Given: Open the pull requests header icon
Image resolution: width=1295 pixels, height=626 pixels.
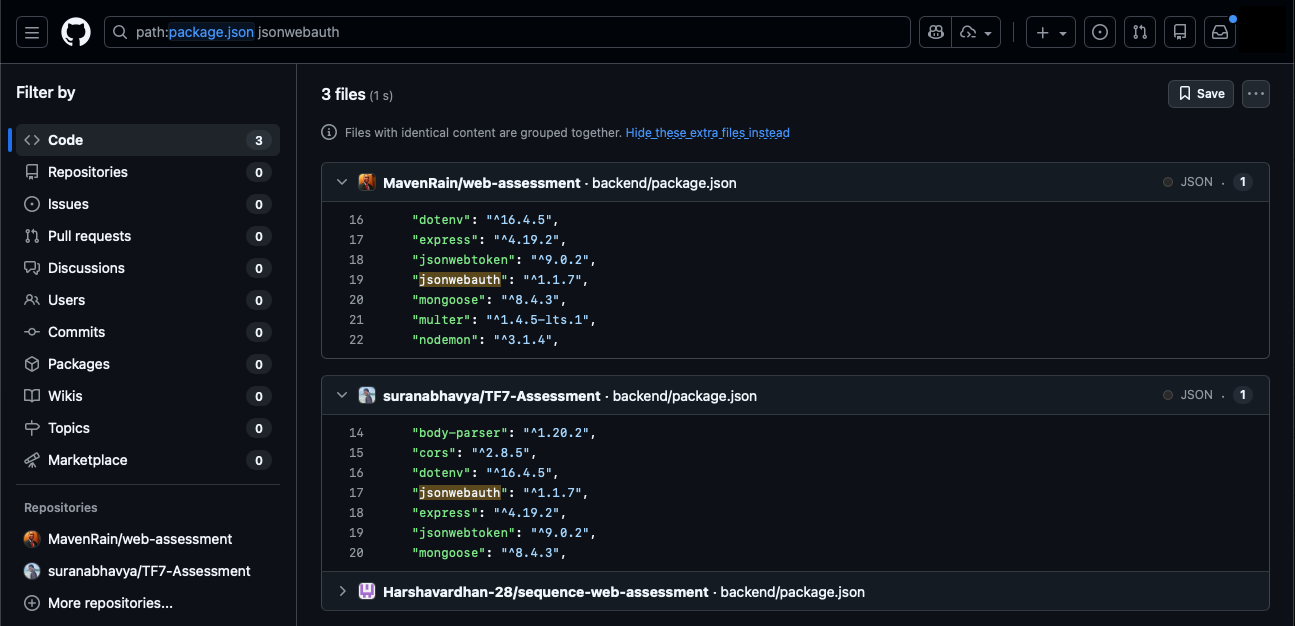Looking at the screenshot, I should coord(1140,32).
